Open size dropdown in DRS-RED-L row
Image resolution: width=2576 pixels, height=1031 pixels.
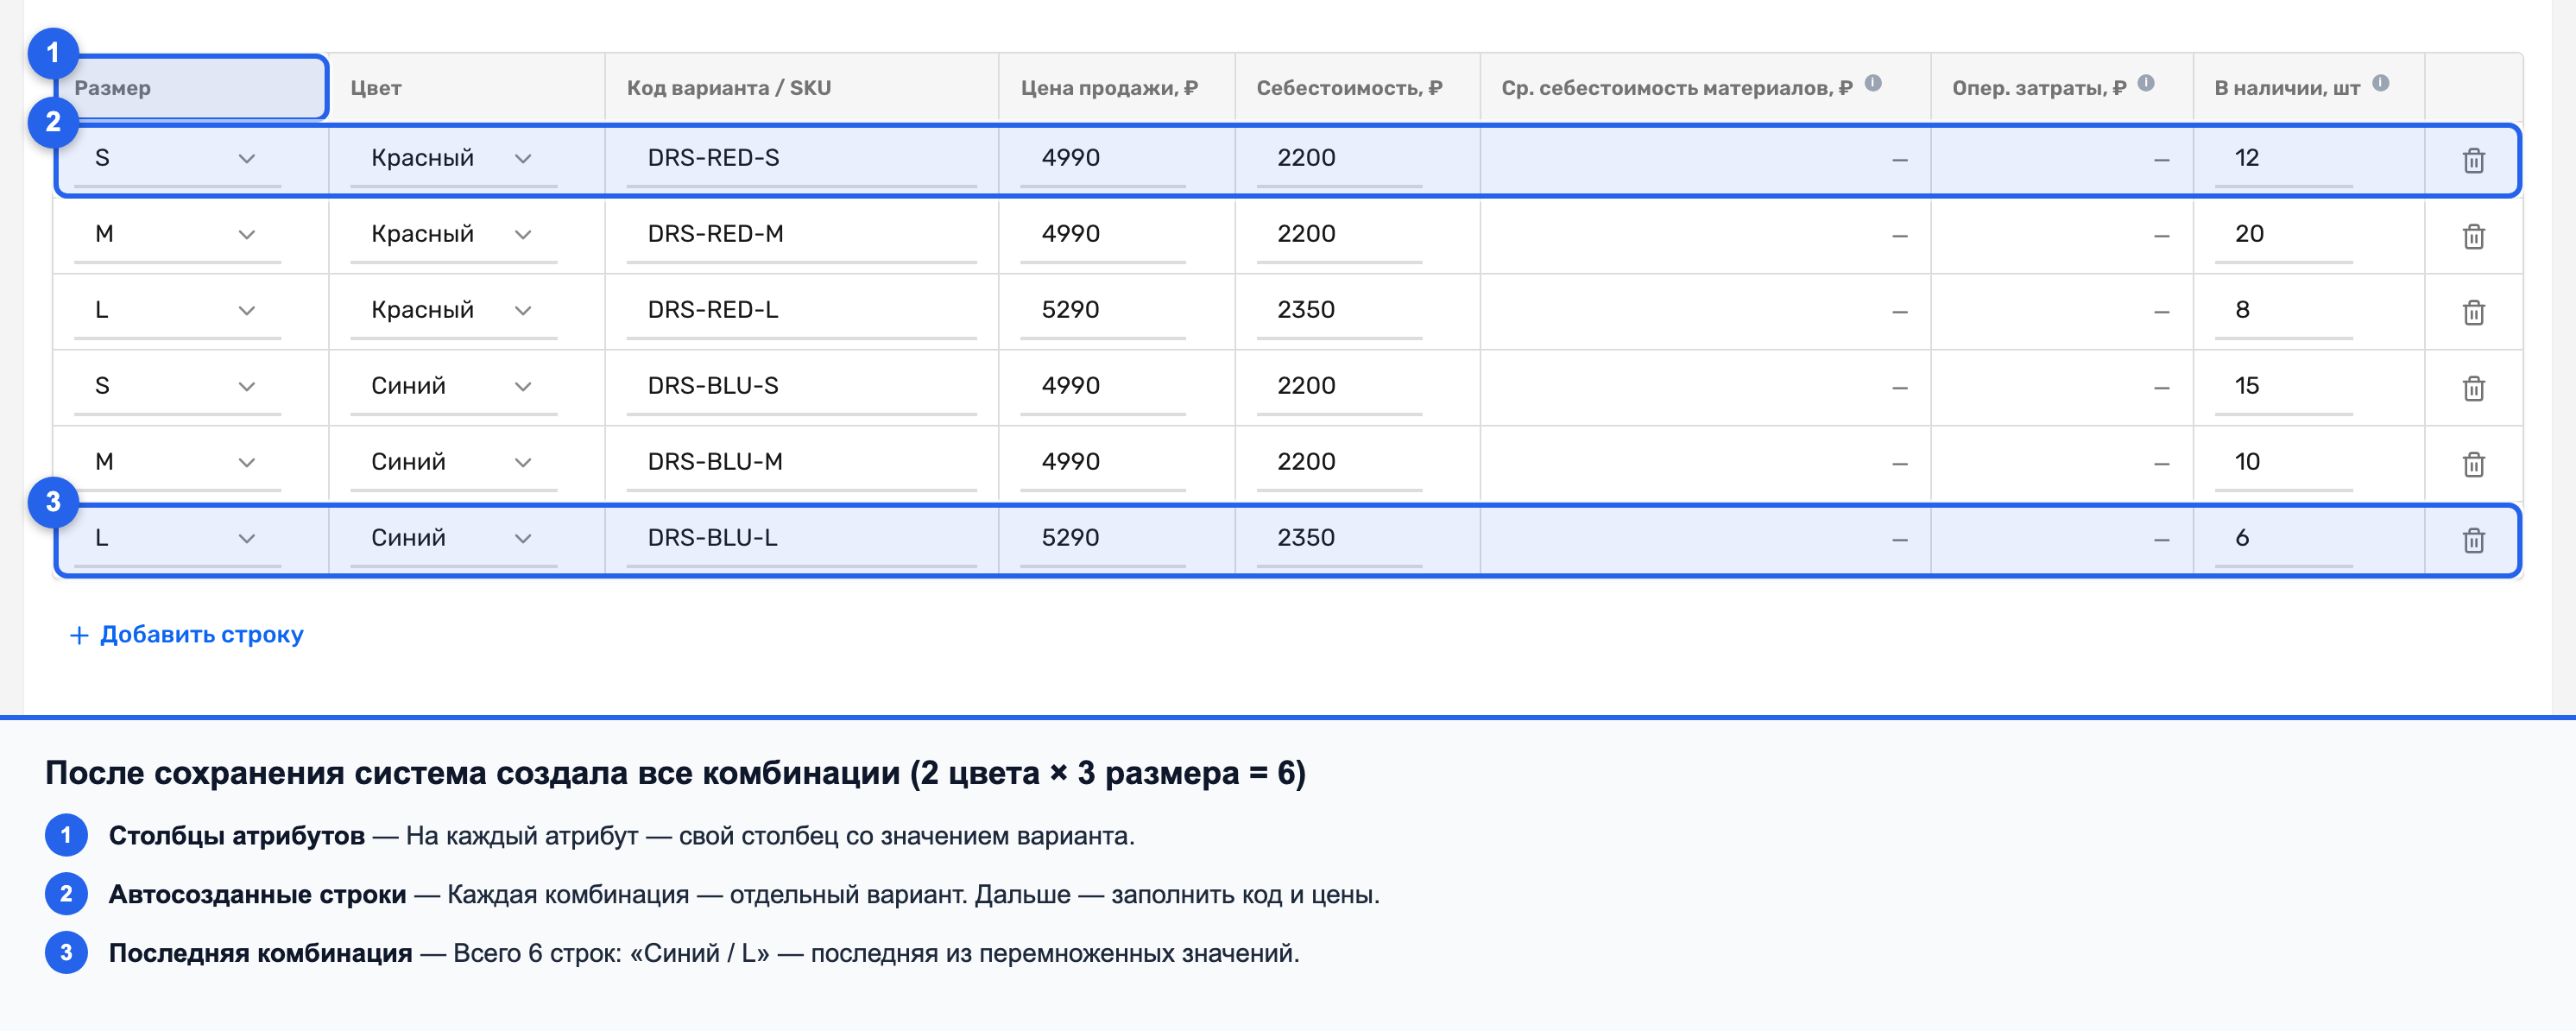point(177,310)
